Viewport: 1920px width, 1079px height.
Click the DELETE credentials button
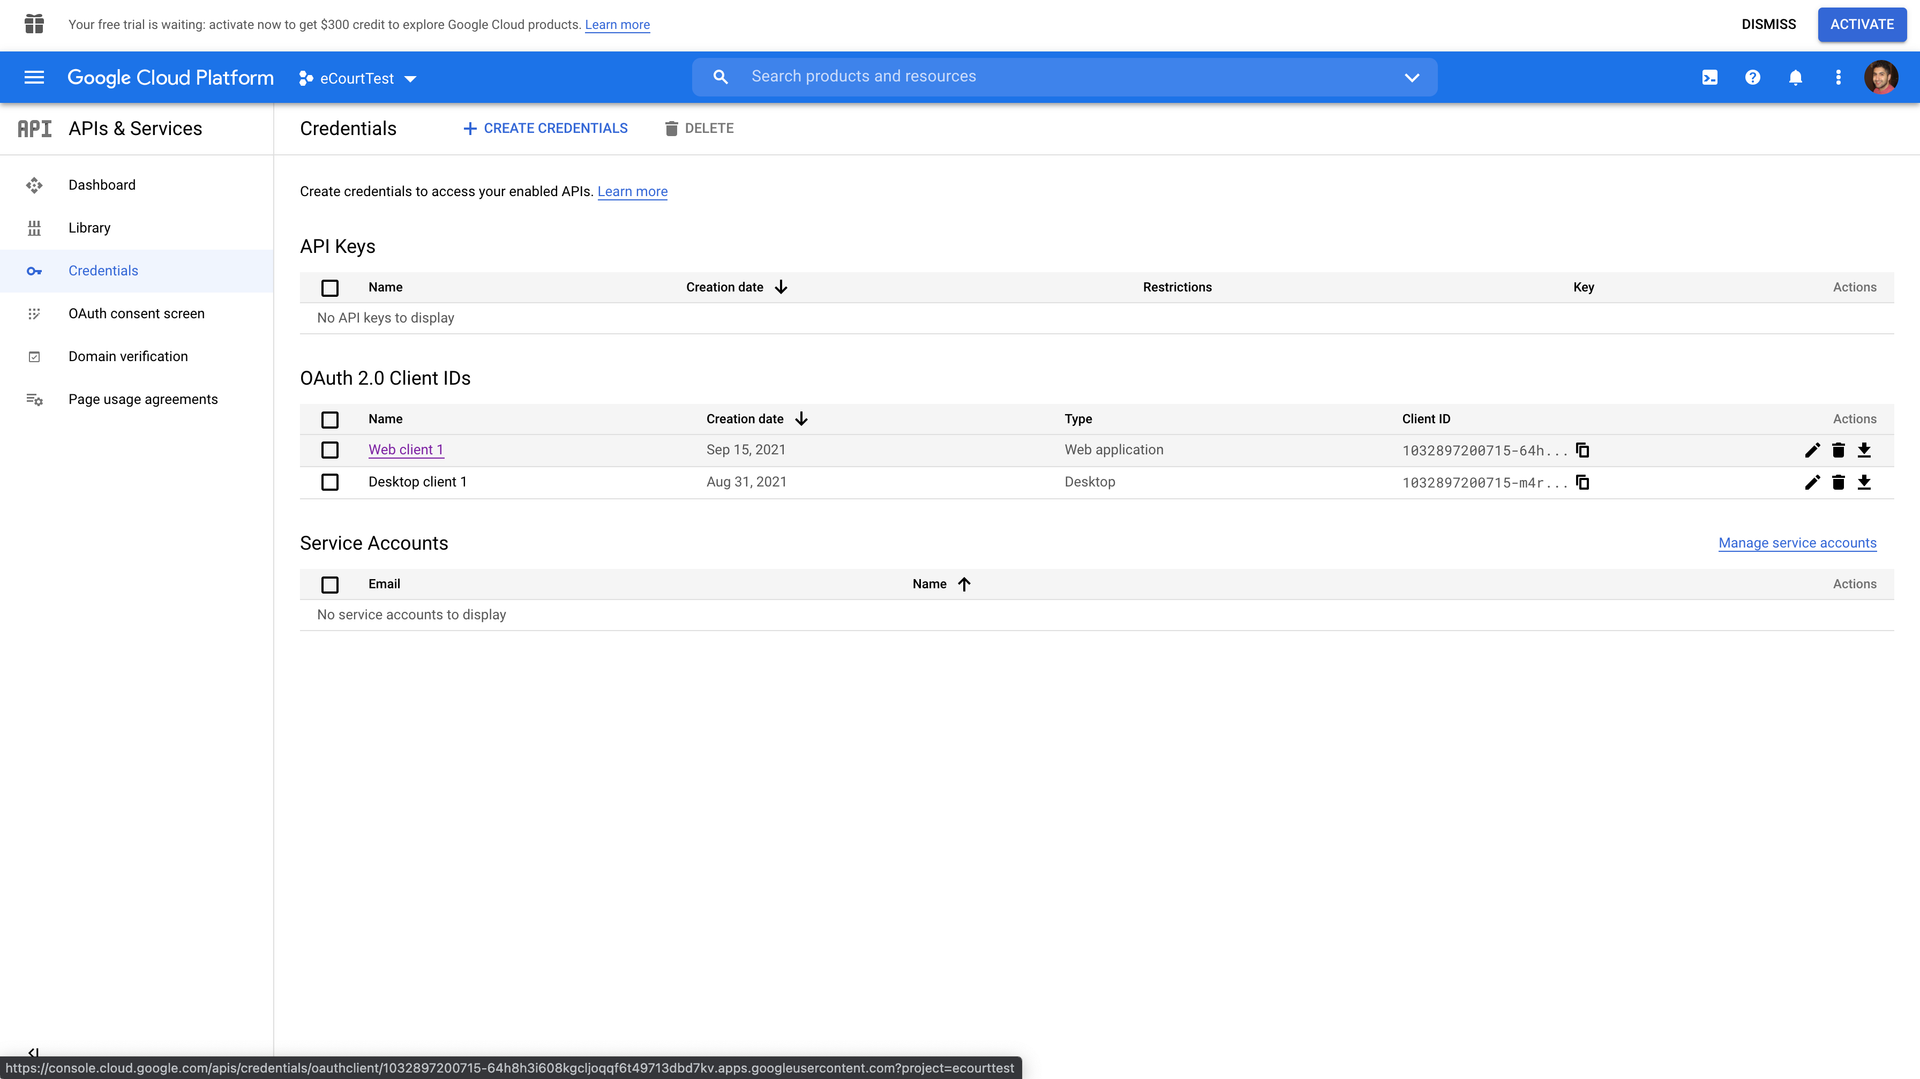coord(699,128)
